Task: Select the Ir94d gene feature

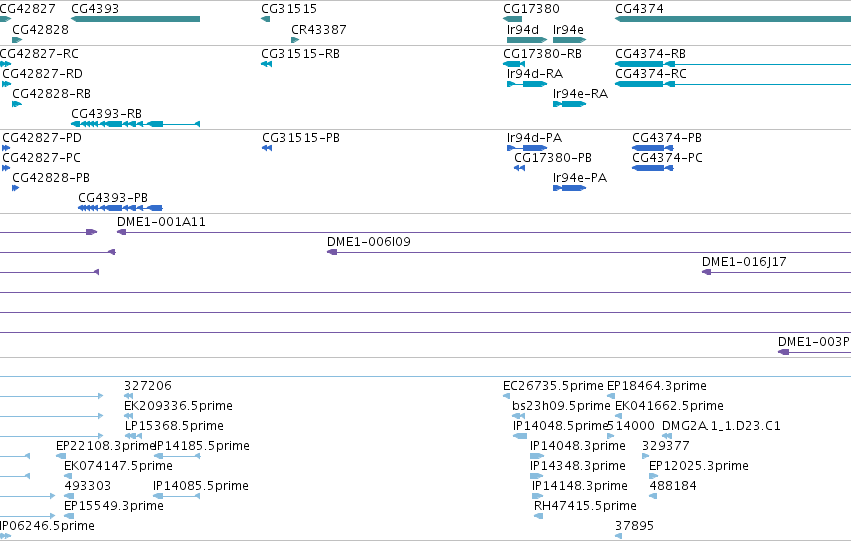Action: [x=526, y=40]
